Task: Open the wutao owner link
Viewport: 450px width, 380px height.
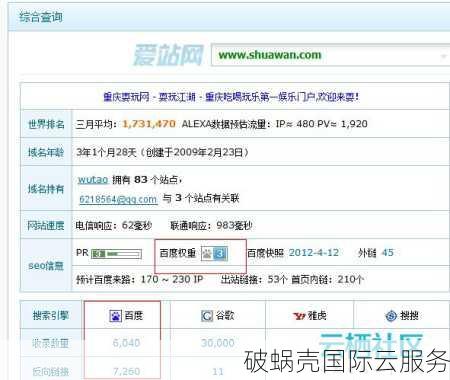Action: (93, 180)
